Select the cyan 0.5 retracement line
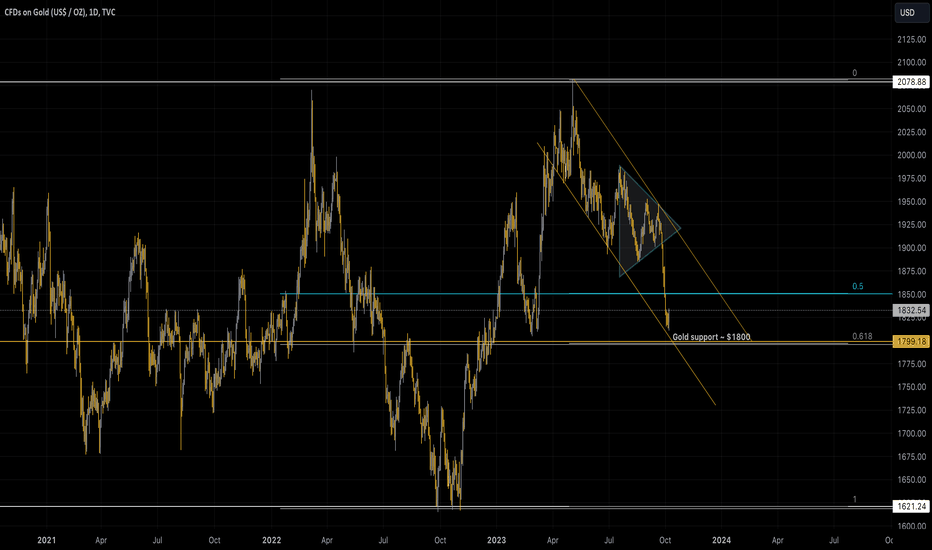 (x=585, y=294)
